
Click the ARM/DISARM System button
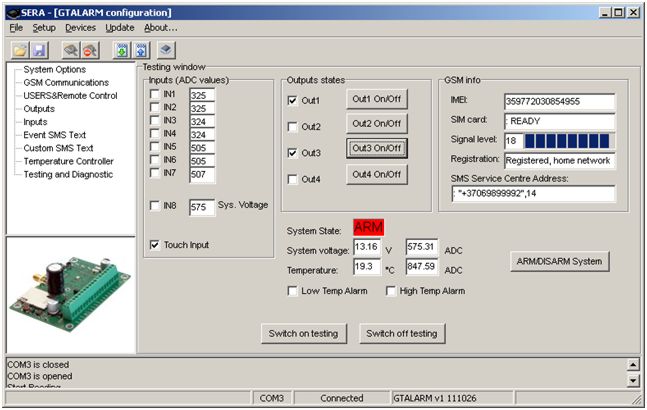(560, 261)
